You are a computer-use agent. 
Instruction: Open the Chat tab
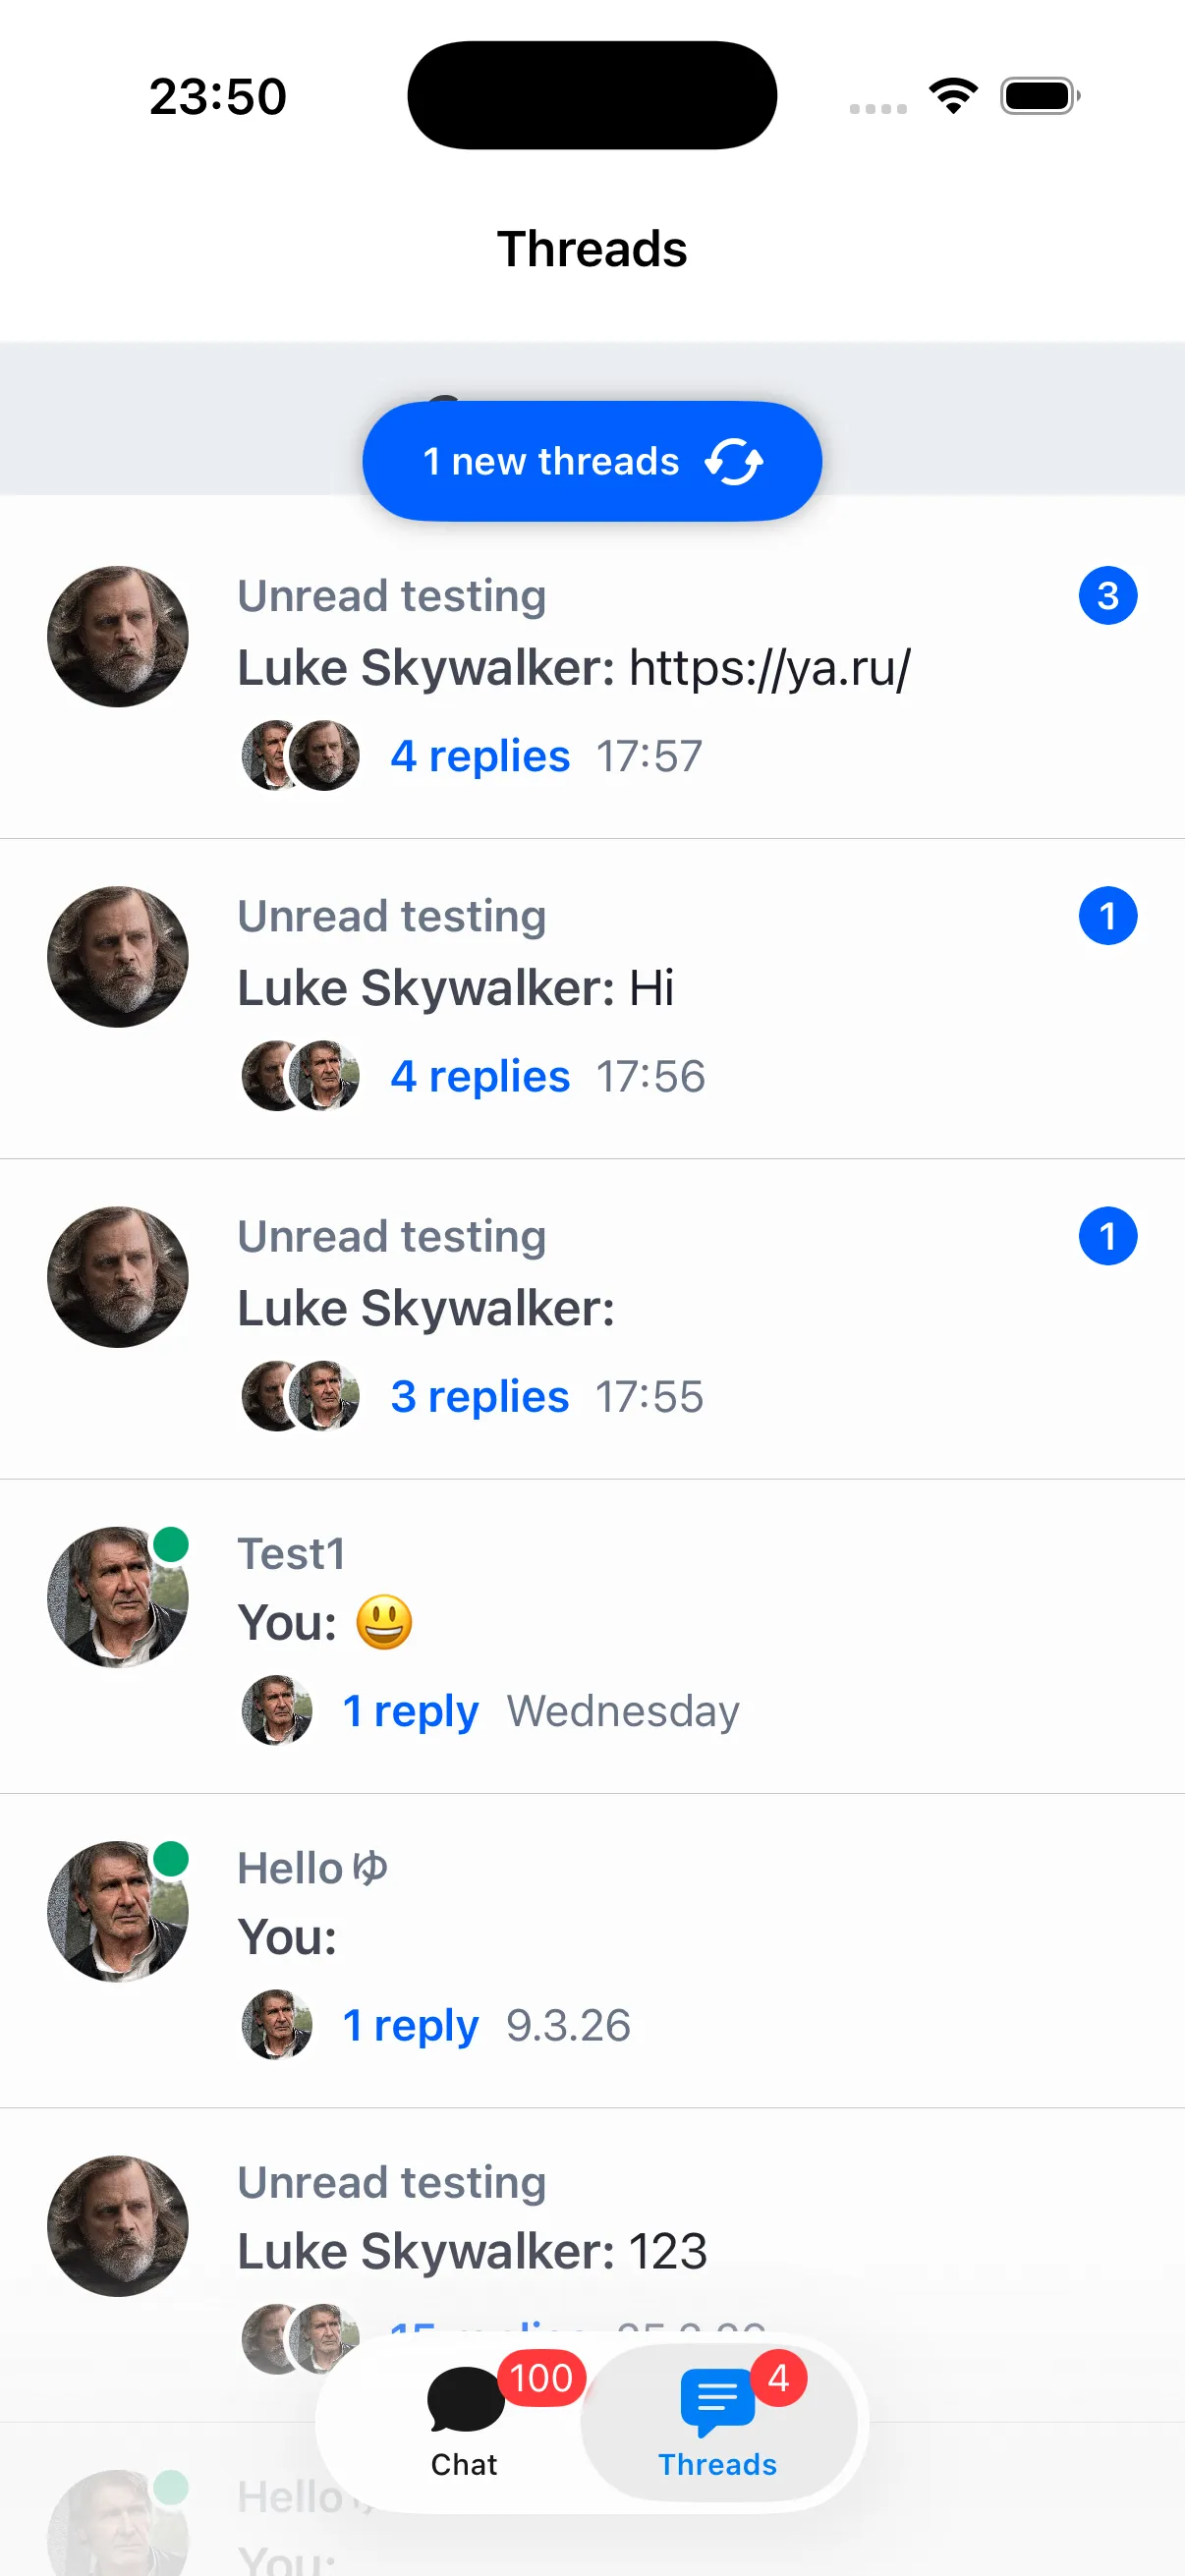click(464, 2422)
